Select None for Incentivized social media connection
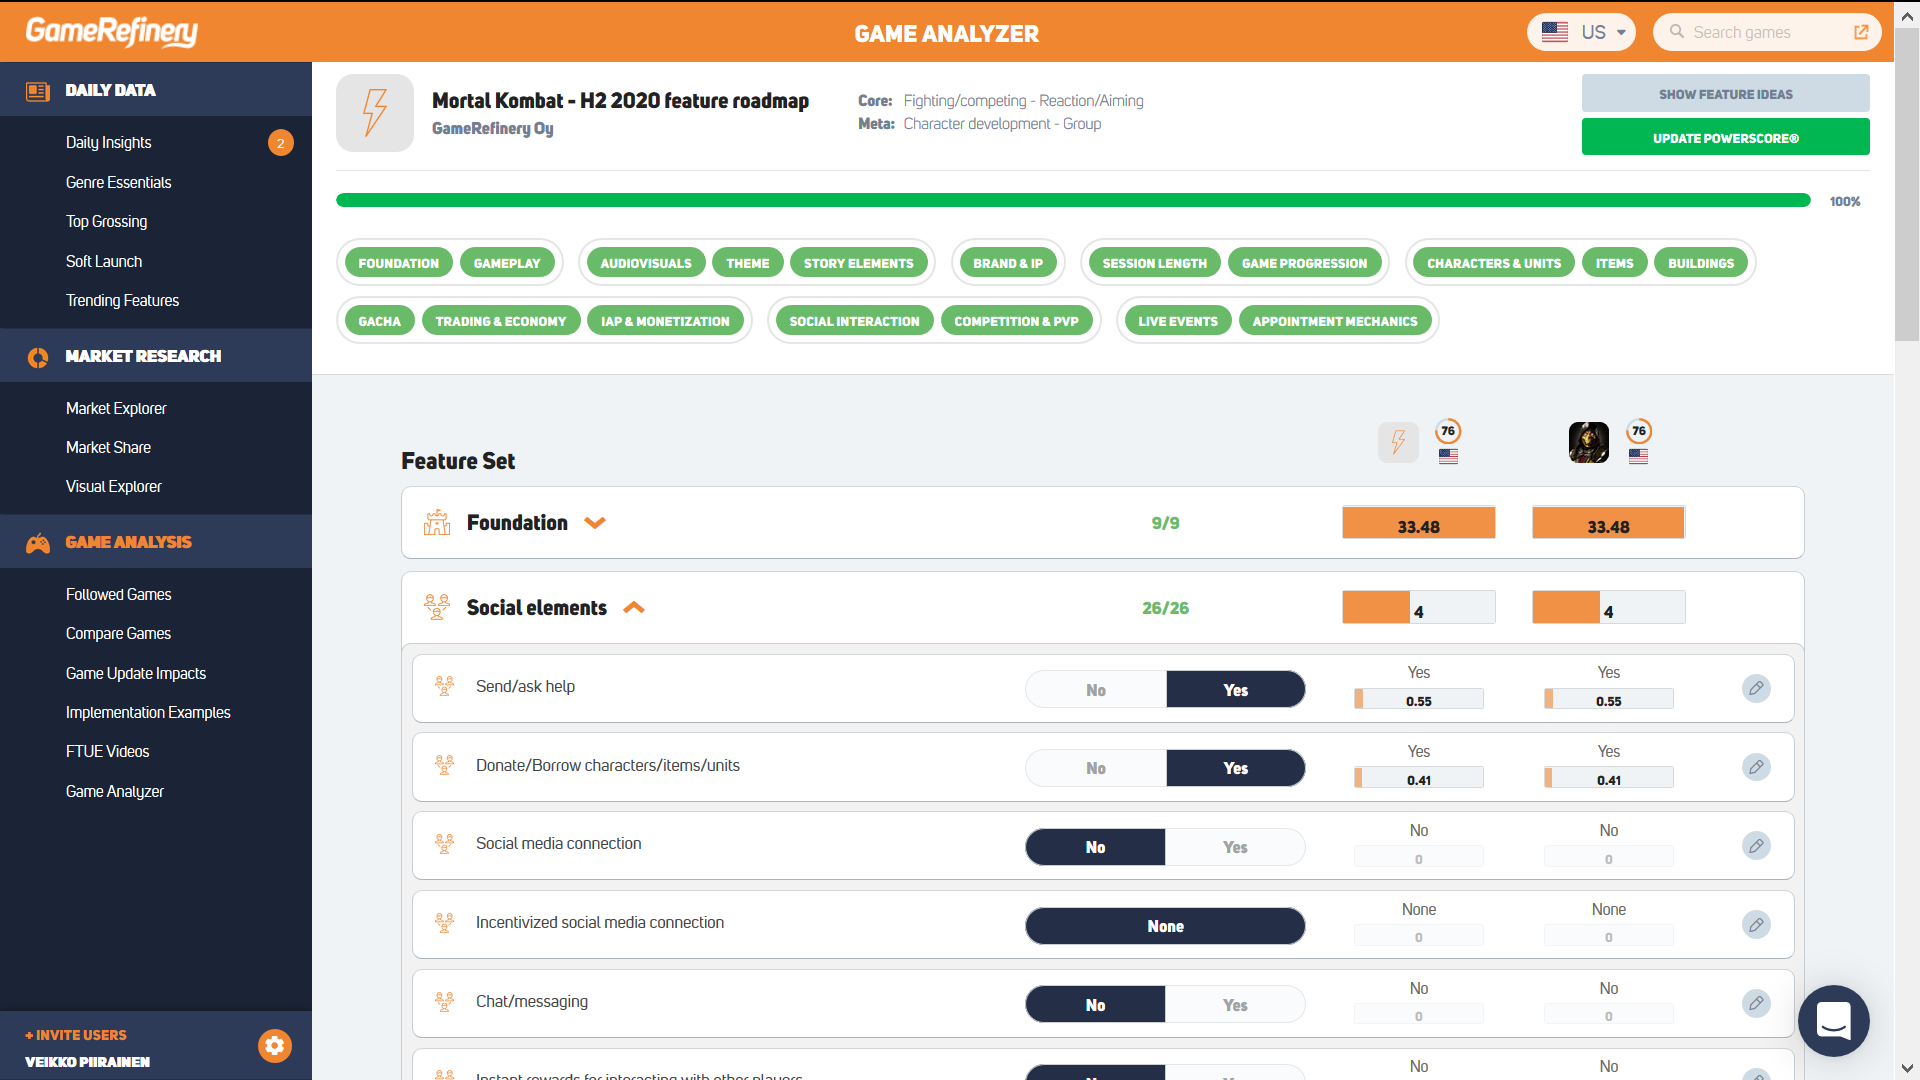 (x=1165, y=926)
